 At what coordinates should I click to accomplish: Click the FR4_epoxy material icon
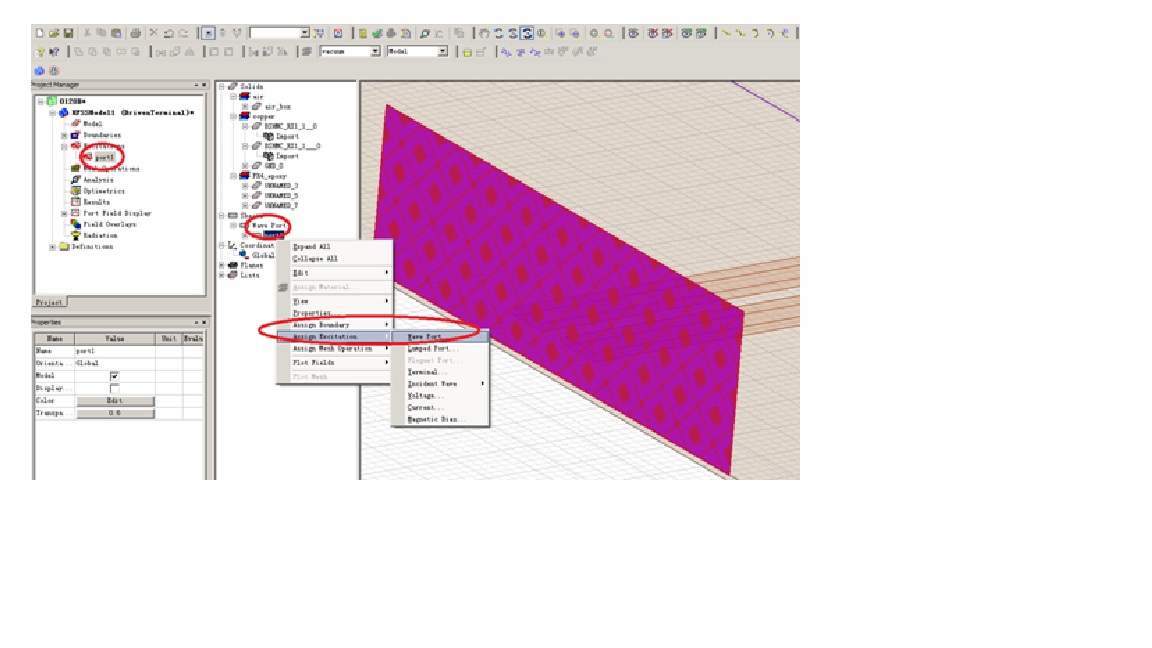click(245, 176)
